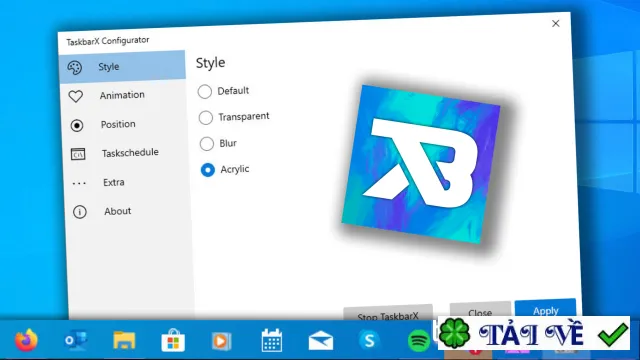Click the Extra three-dots icon
Viewport: 640px width, 360px height.
coord(79,183)
